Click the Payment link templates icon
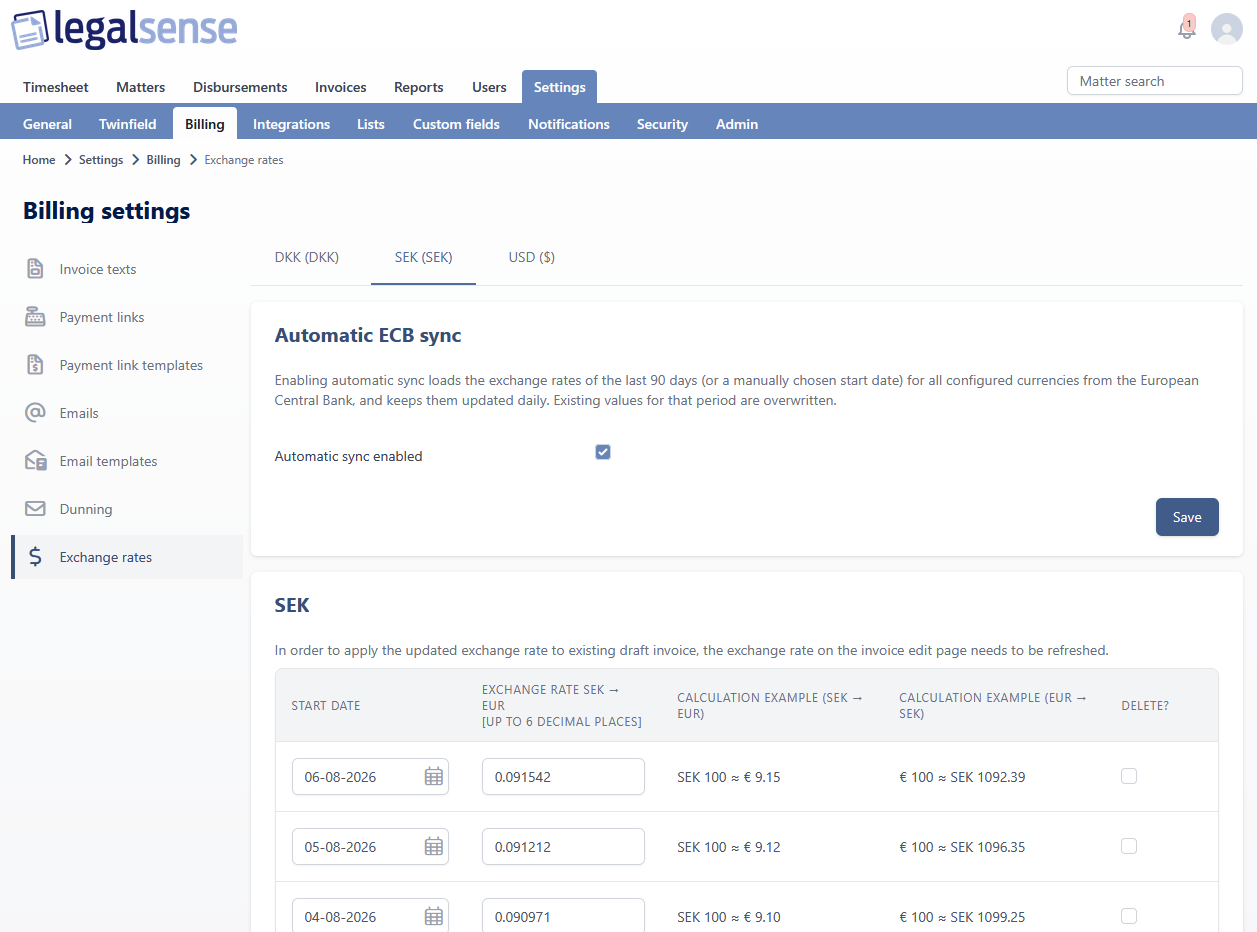1257x932 pixels. (35, 365)
